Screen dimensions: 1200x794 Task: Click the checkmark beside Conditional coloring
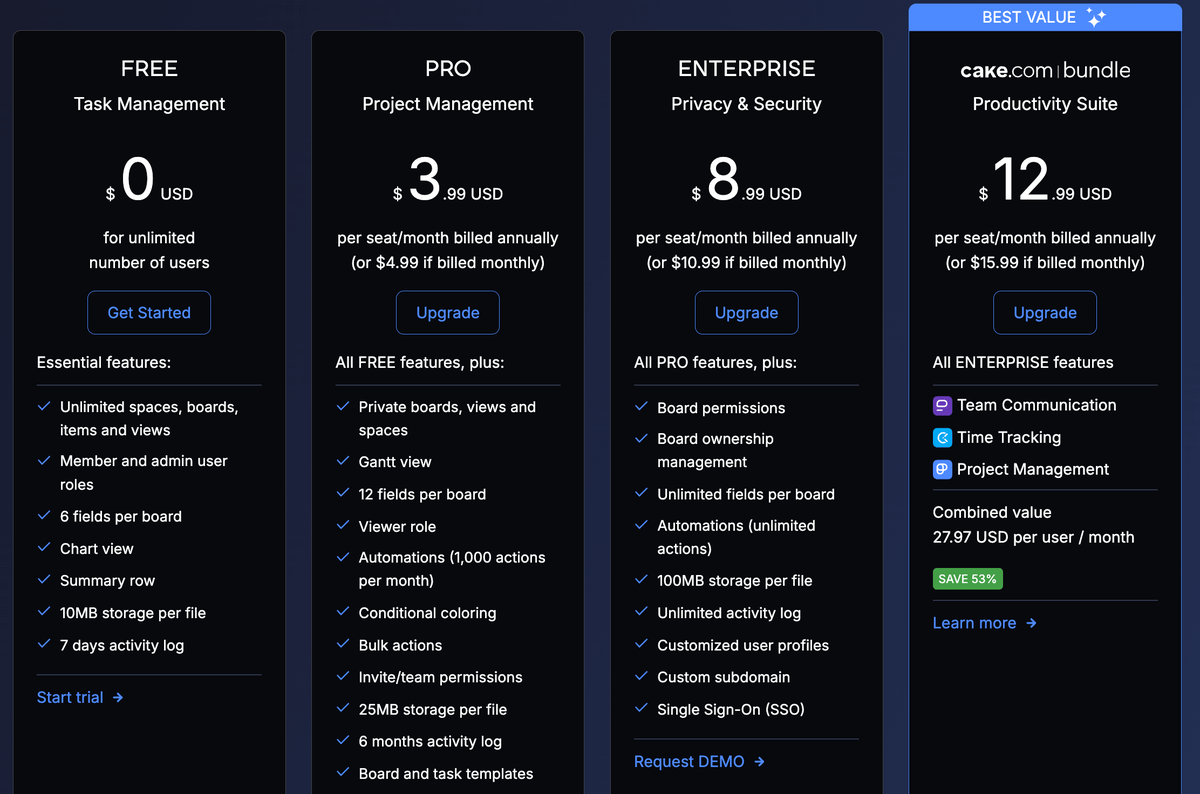coord(343,612)
